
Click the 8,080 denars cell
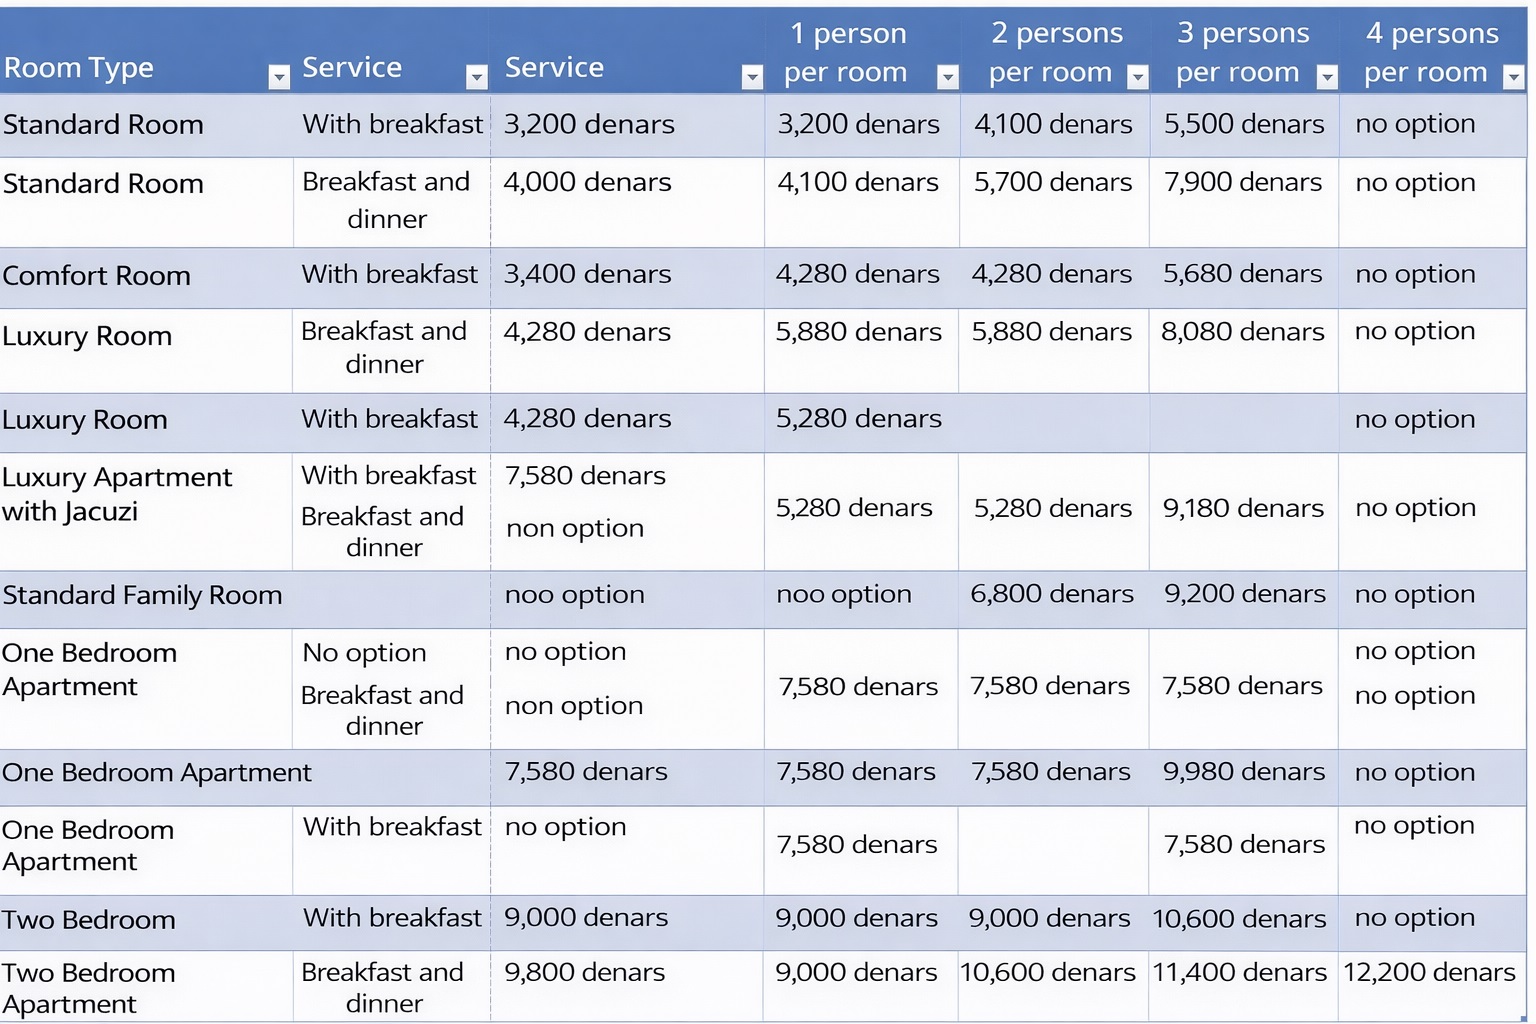click(x=1242, y=332)
